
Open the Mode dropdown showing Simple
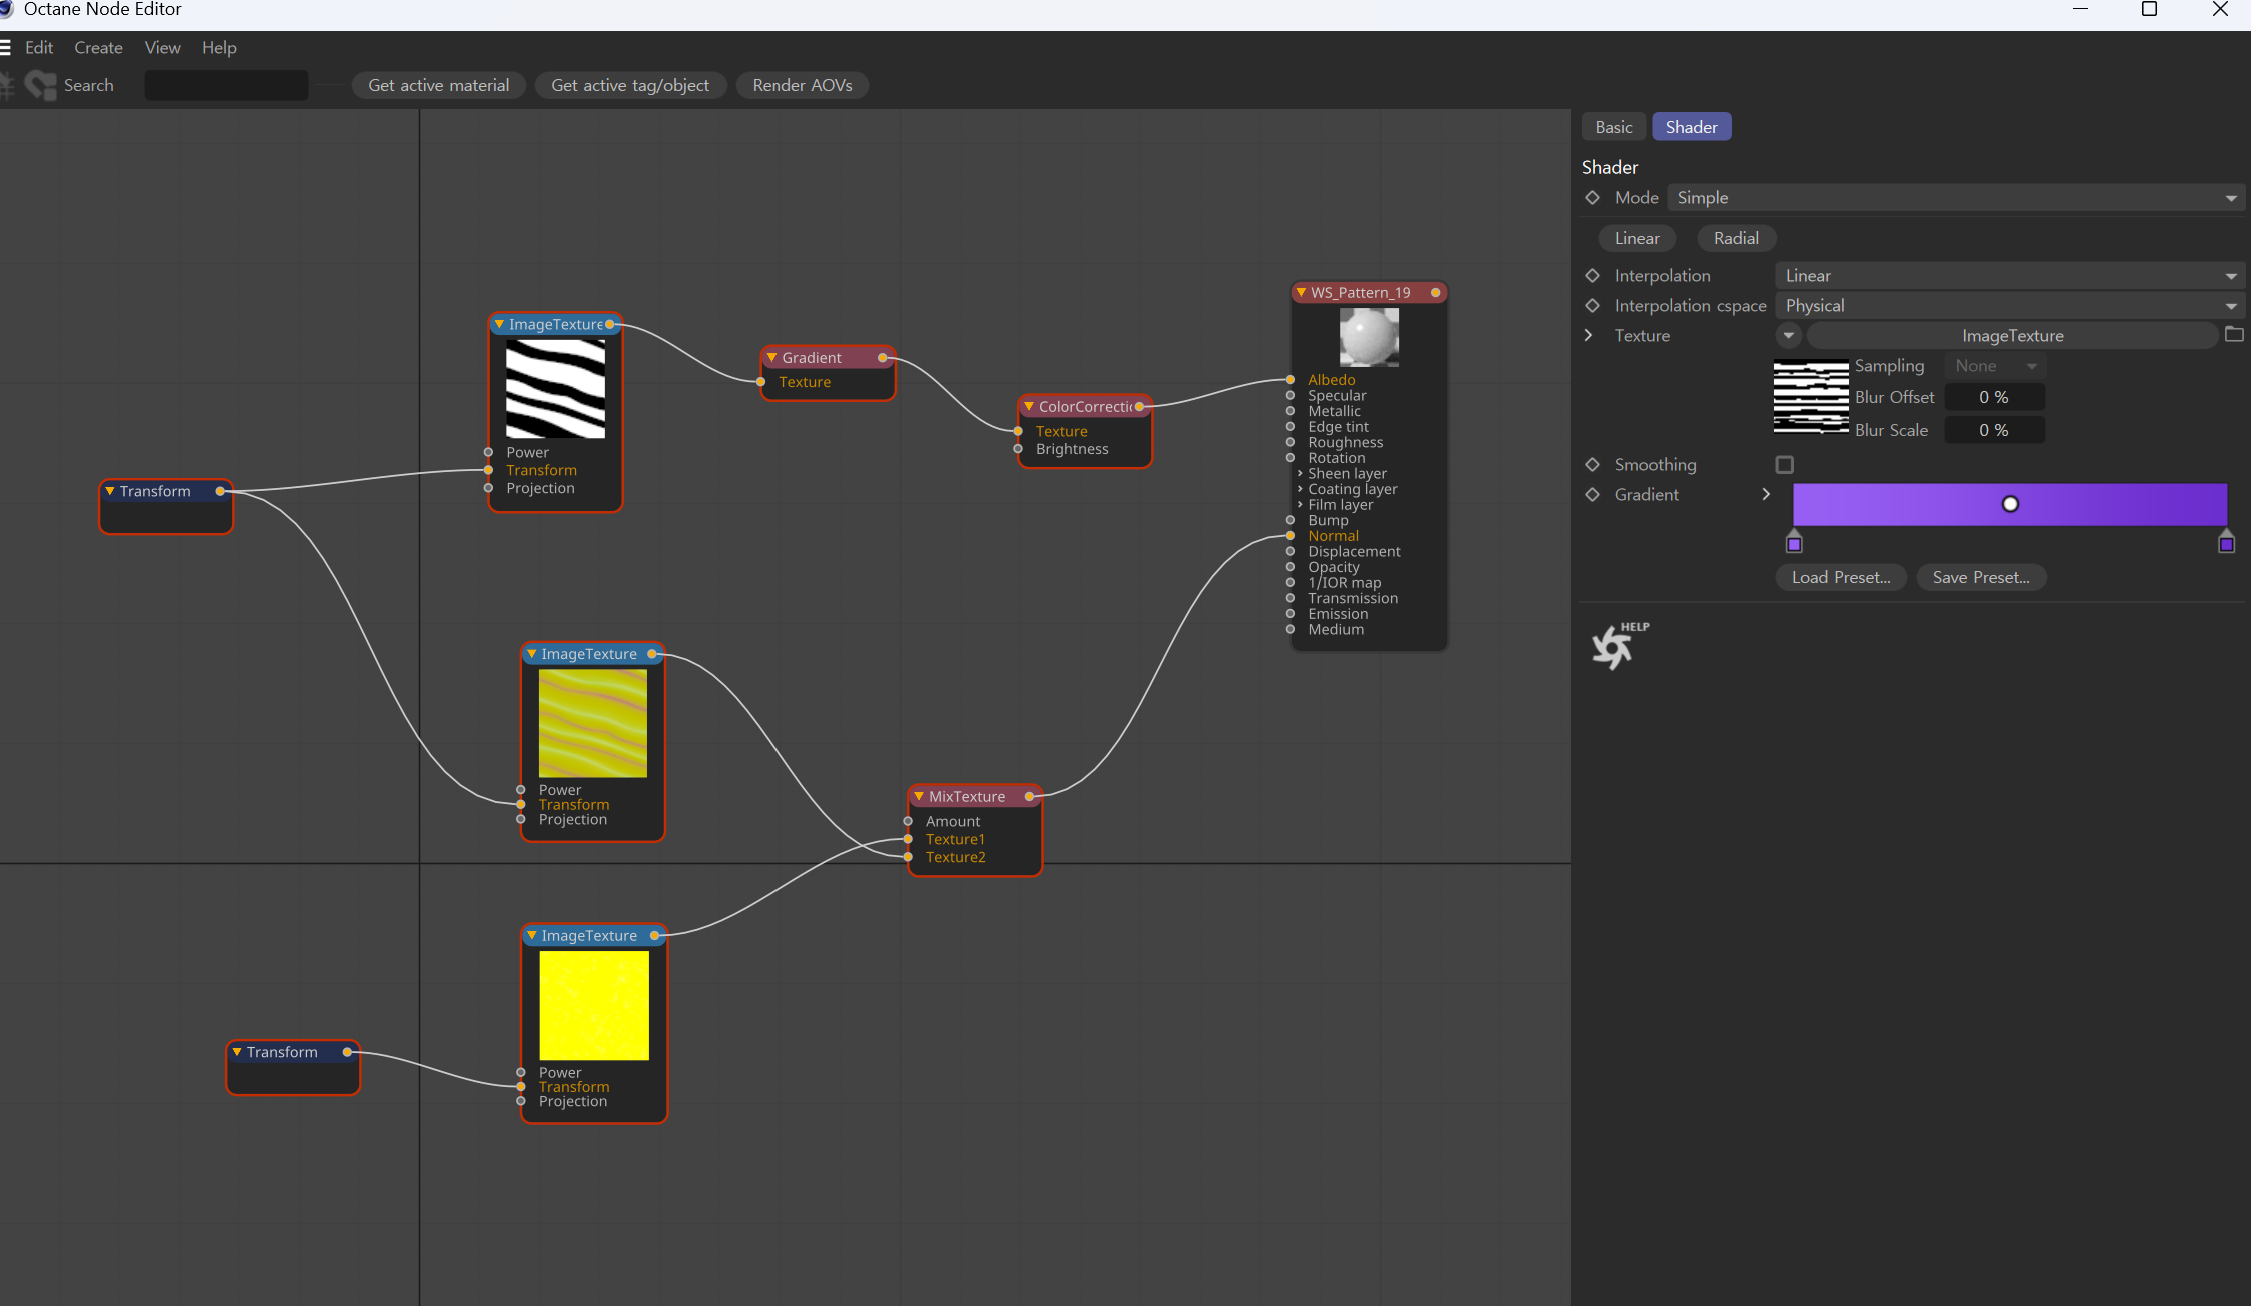pyautogui.click(x=1956, y=197)
